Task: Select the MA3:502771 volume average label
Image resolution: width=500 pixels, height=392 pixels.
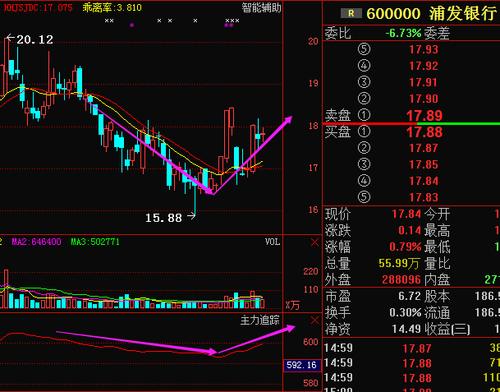Action: click(95, 242)
